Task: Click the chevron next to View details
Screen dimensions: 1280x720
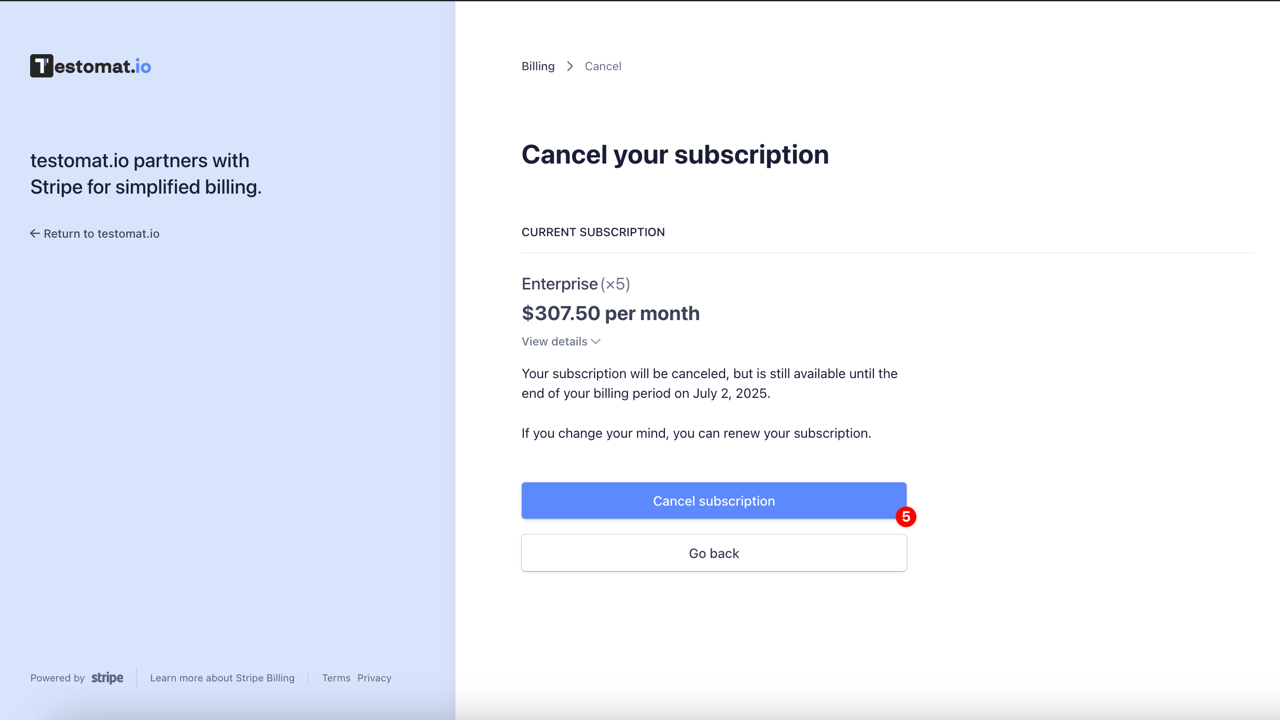Action: pyautogui.click(x=596, y=341)
